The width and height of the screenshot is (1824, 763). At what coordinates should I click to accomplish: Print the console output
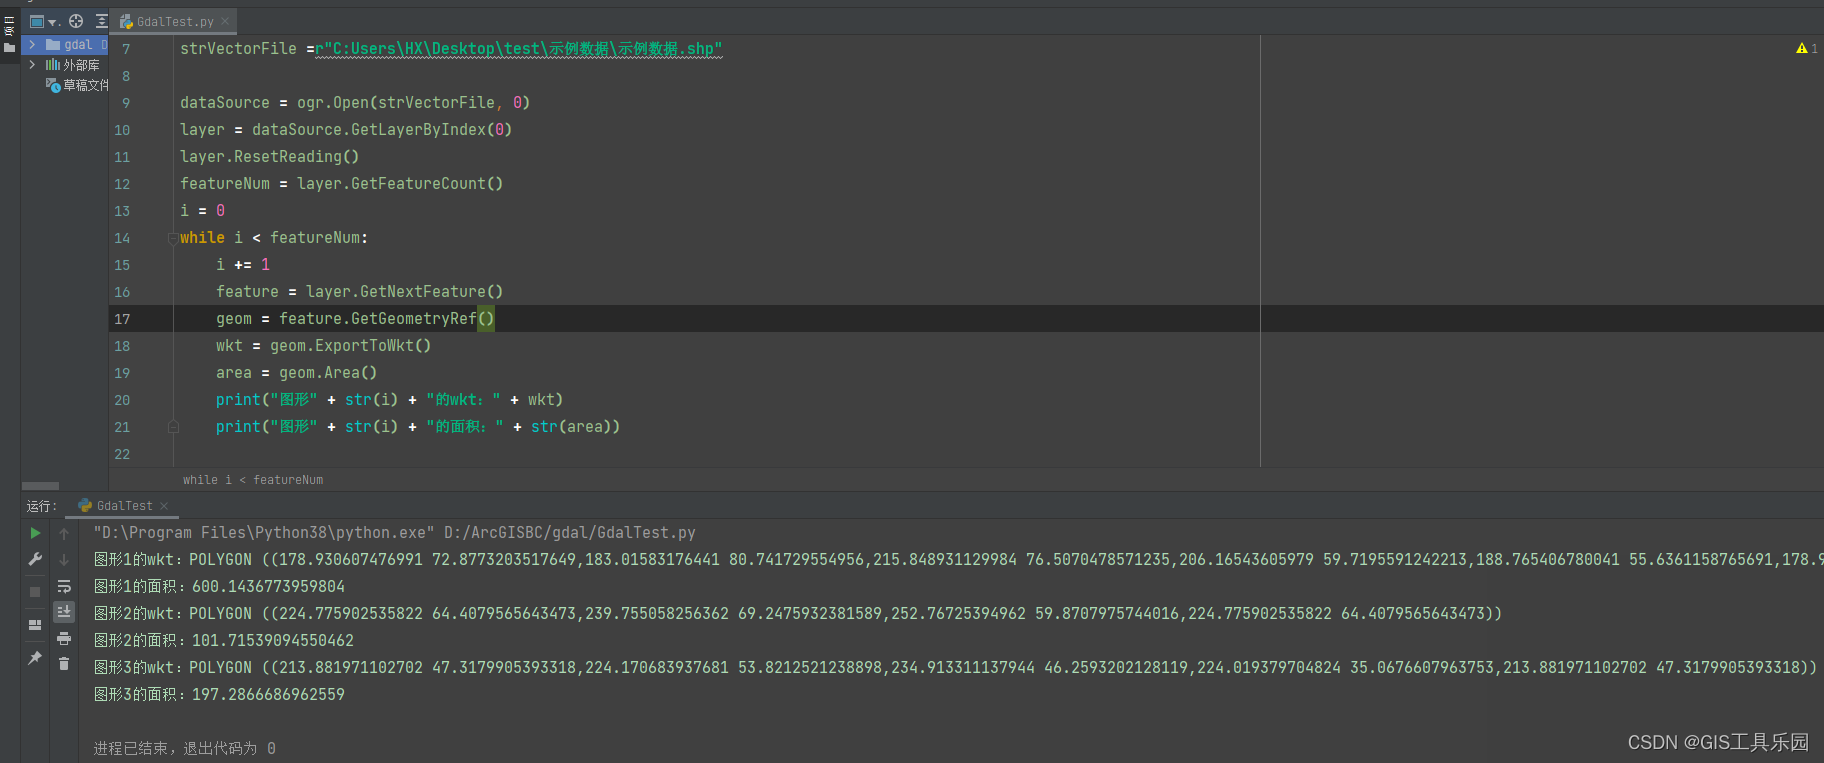pyautogui.click(x=64, y=638)
